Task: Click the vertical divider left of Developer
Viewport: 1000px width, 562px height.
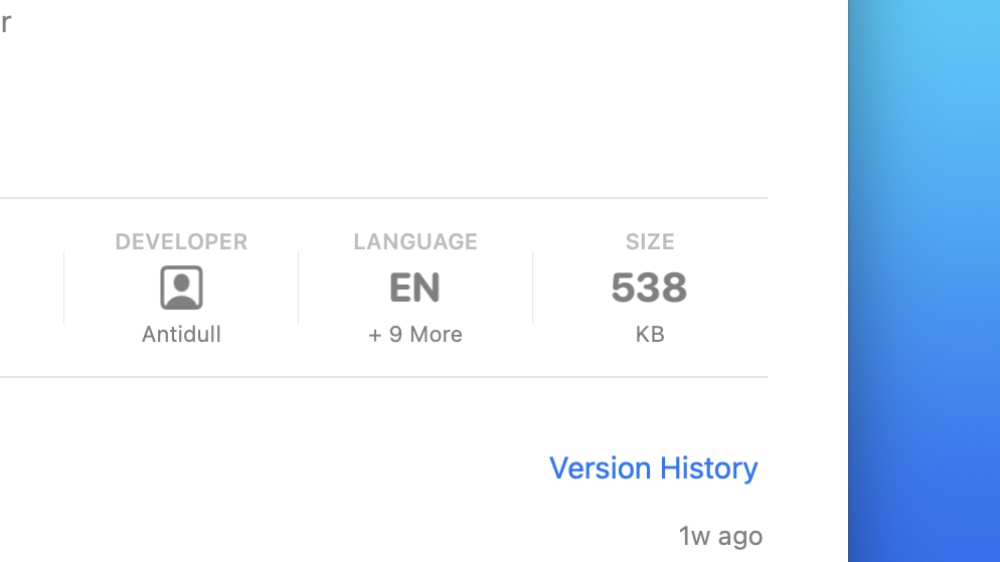Action: (x=64, y=288)
